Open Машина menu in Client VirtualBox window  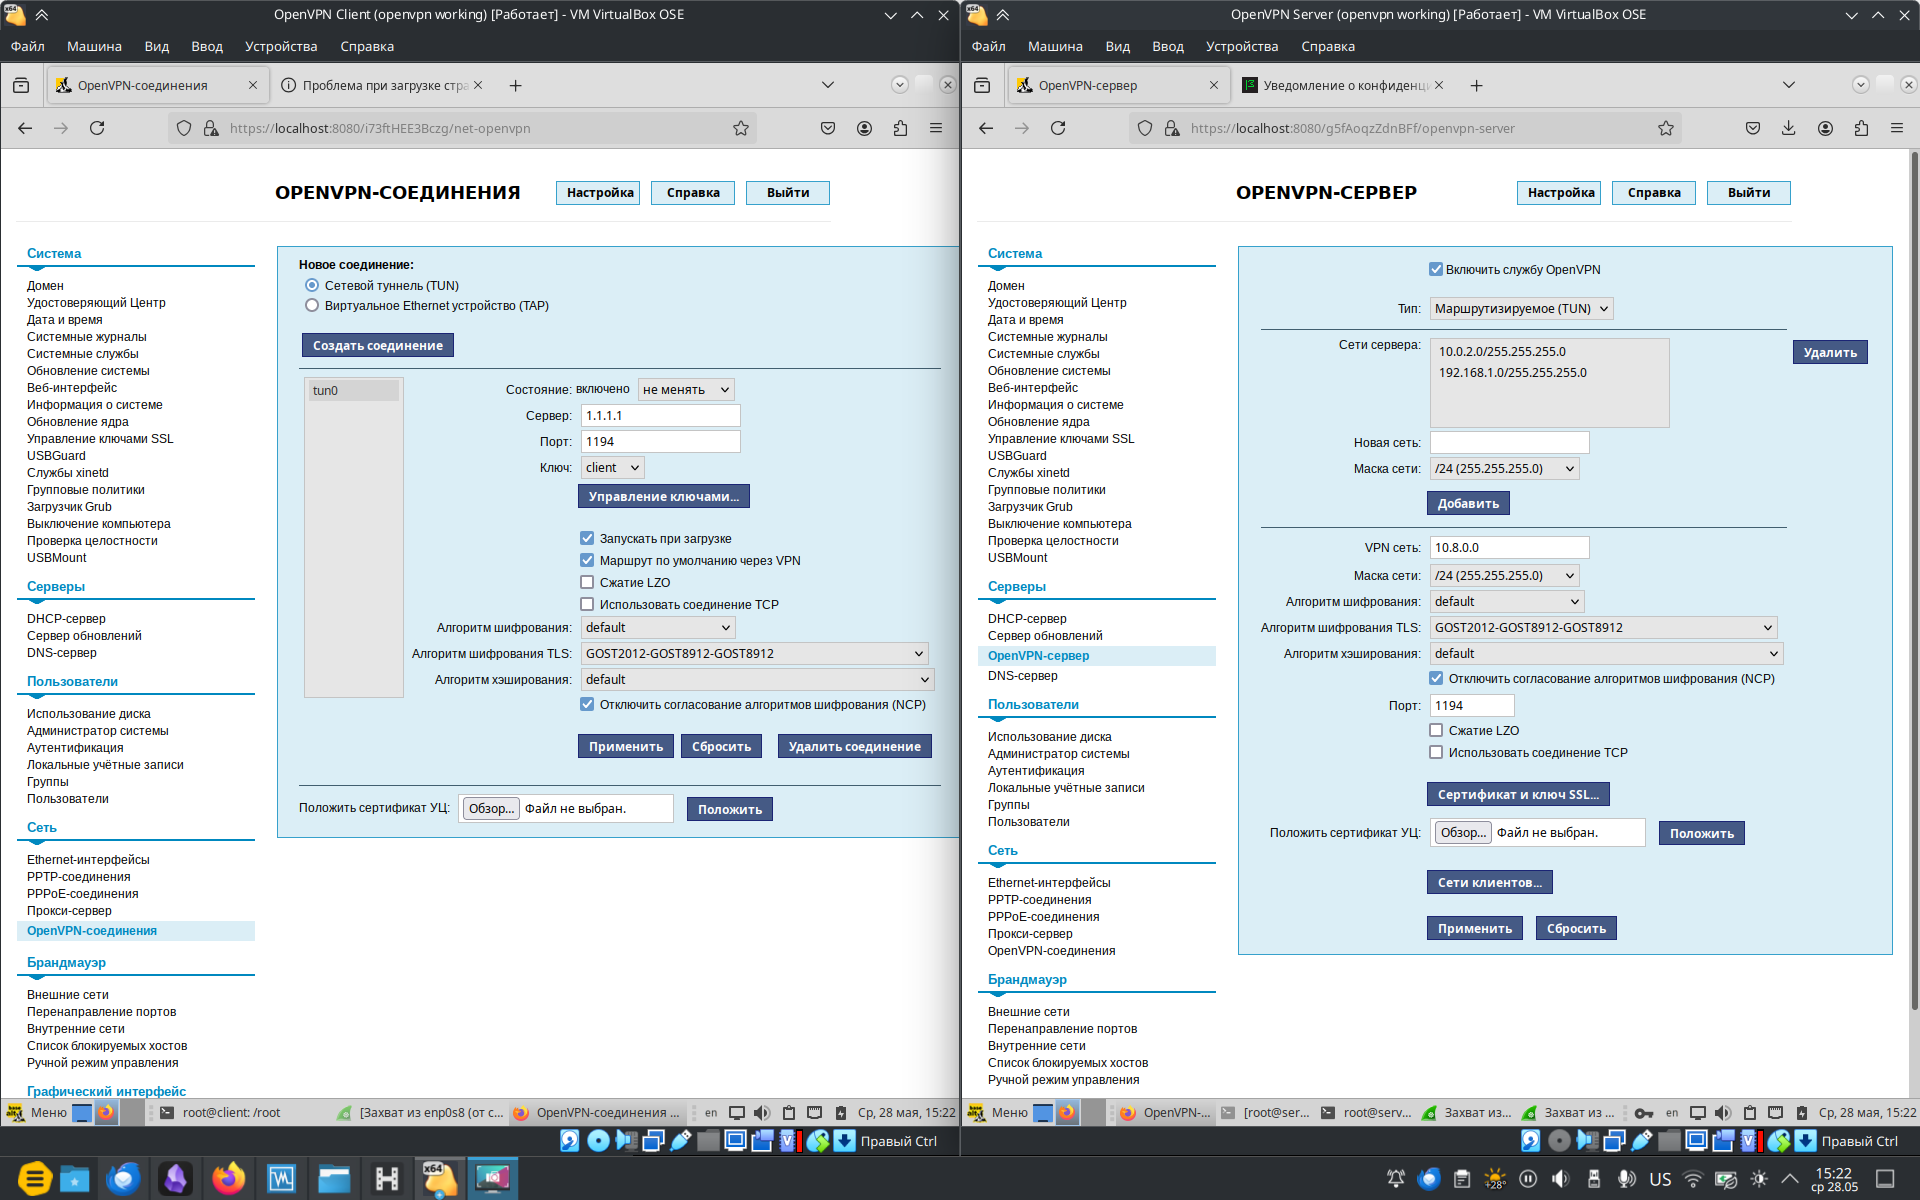94,46
